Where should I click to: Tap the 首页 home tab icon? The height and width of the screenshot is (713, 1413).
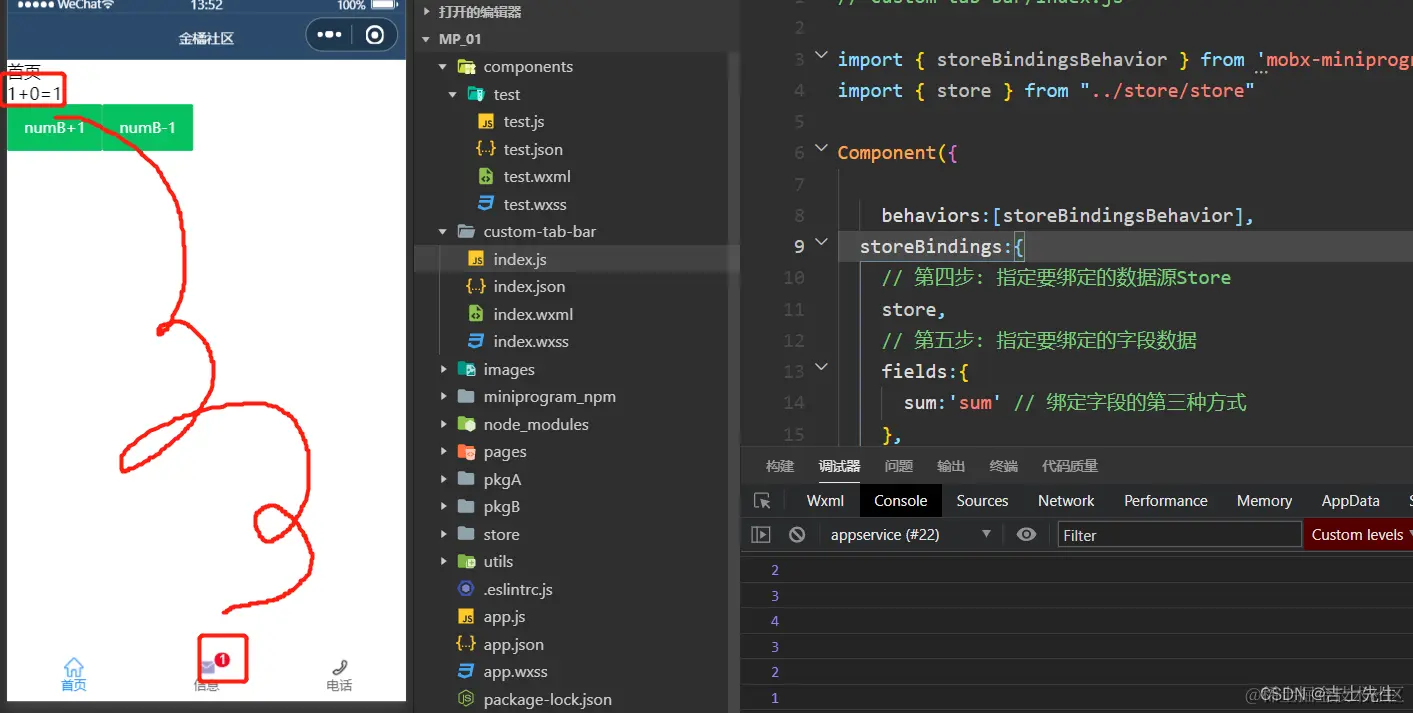73,667
